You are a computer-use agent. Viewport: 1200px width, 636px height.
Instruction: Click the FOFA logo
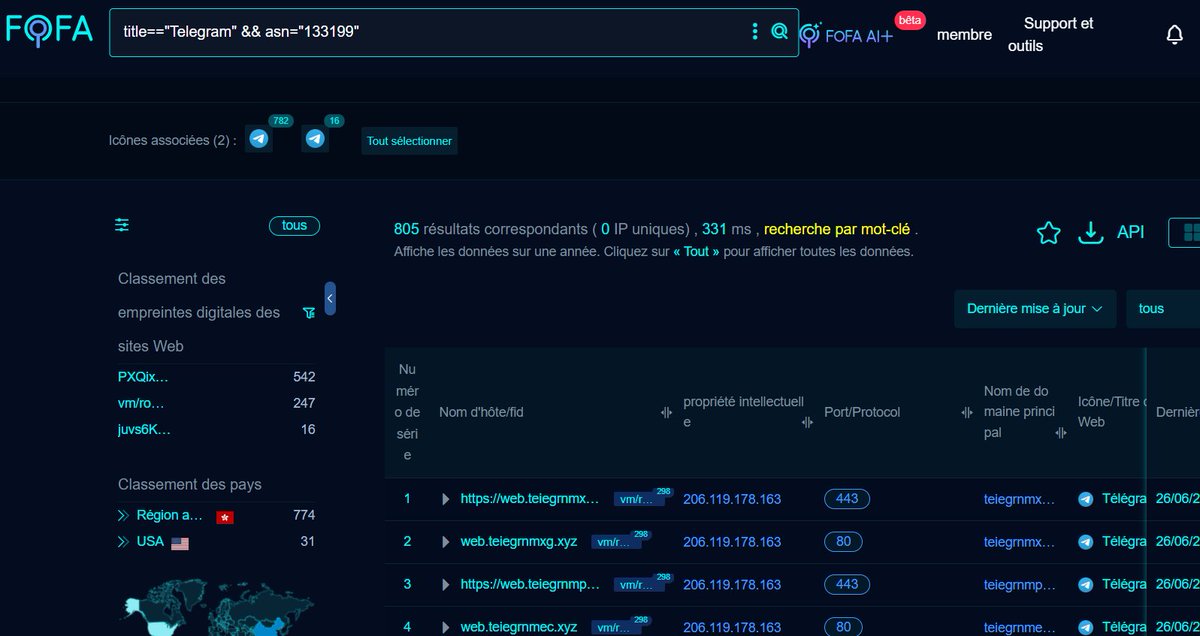(49, 30)
